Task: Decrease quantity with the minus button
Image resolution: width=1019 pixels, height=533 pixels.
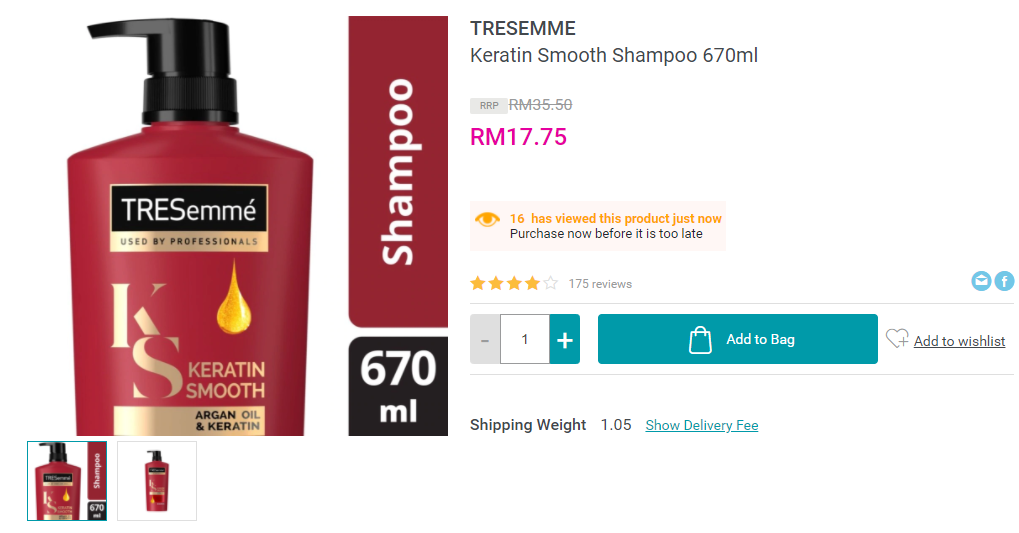Action: click(485, 339)
